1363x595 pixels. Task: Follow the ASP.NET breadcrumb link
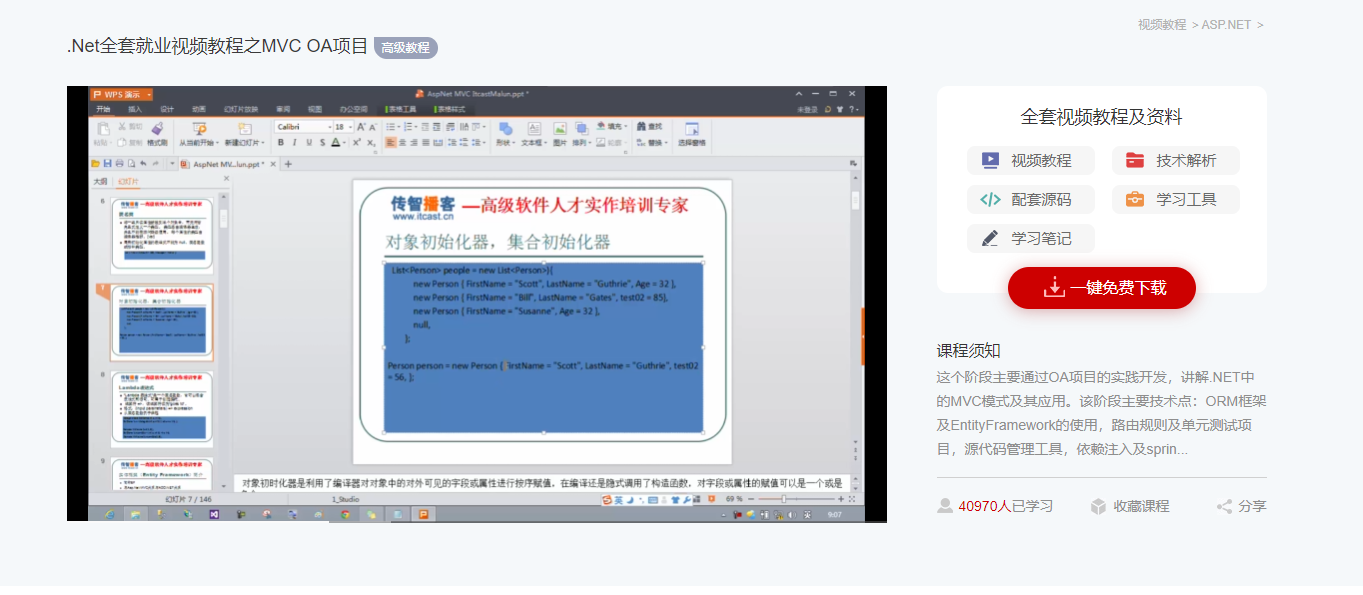tap(1226, 25)
